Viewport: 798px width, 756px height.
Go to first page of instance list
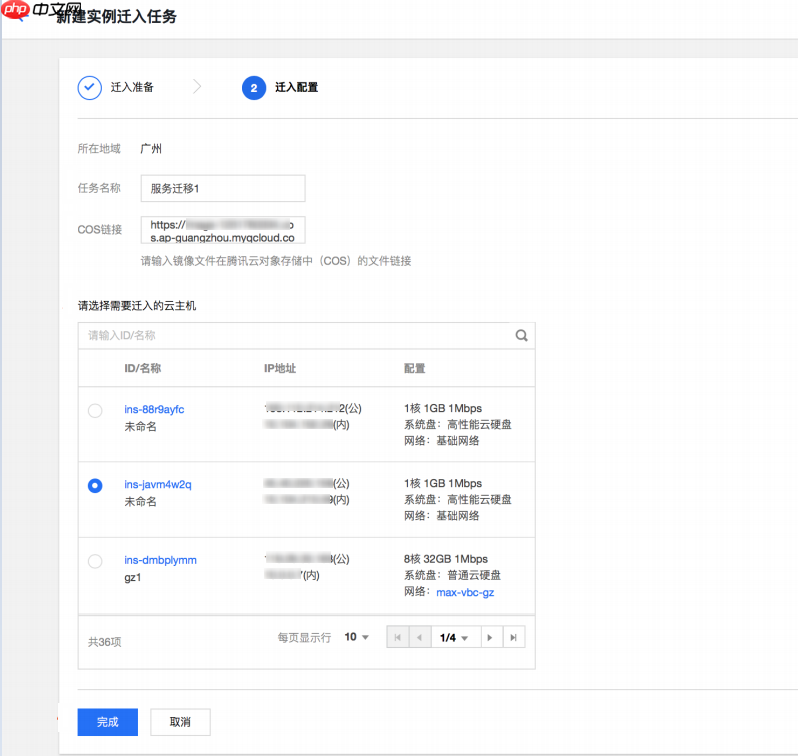(x=398, y=637)
